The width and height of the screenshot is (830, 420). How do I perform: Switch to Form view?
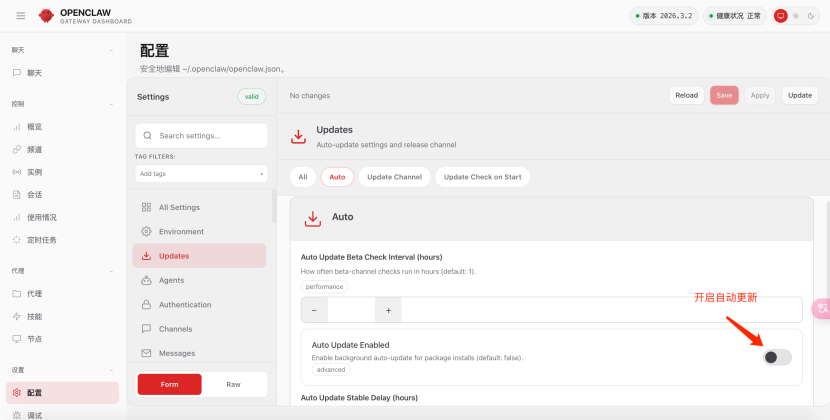tap(169, 385)
